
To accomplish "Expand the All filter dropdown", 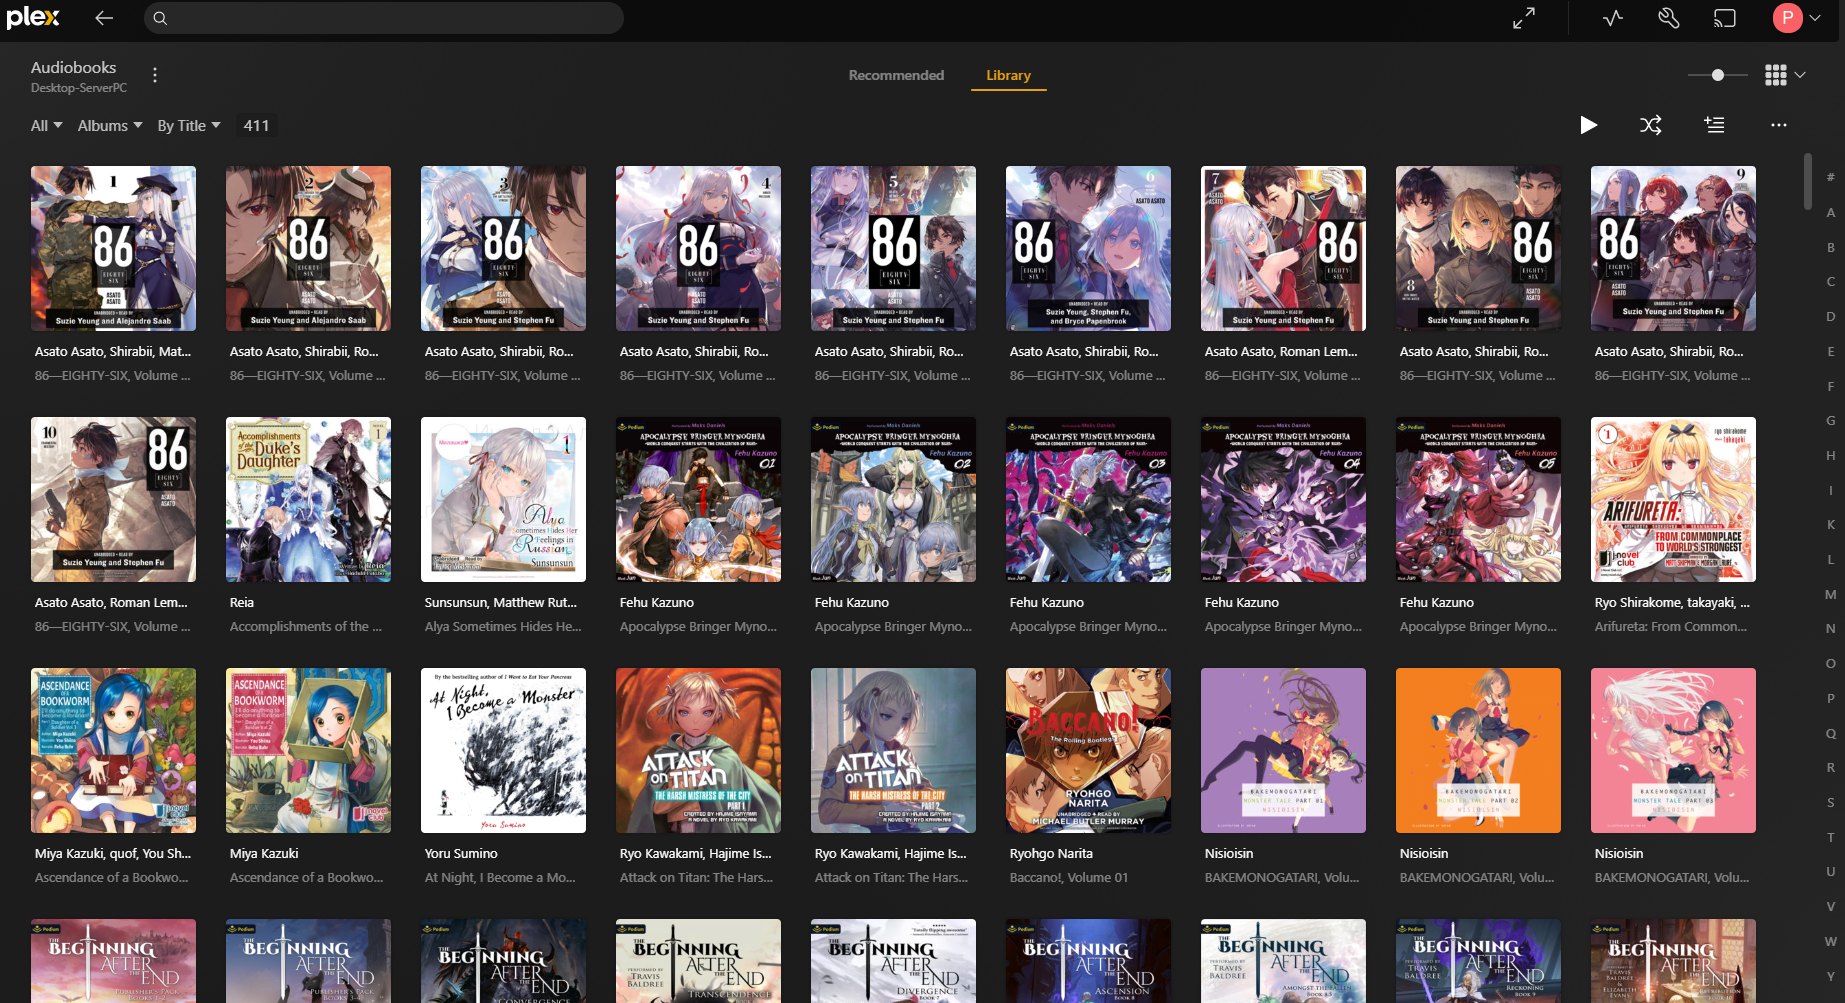I will coord(46,126).
